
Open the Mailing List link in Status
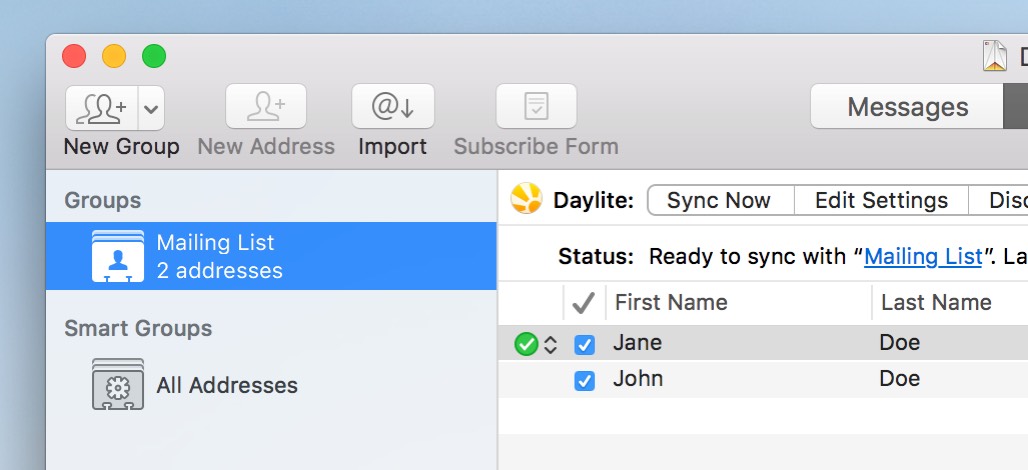point(923,256)
